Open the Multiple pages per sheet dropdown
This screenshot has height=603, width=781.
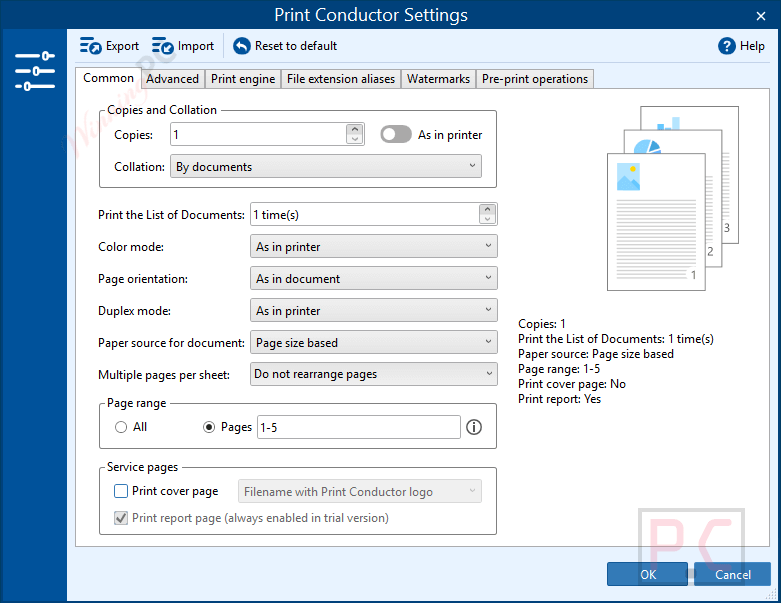[374, 374]
